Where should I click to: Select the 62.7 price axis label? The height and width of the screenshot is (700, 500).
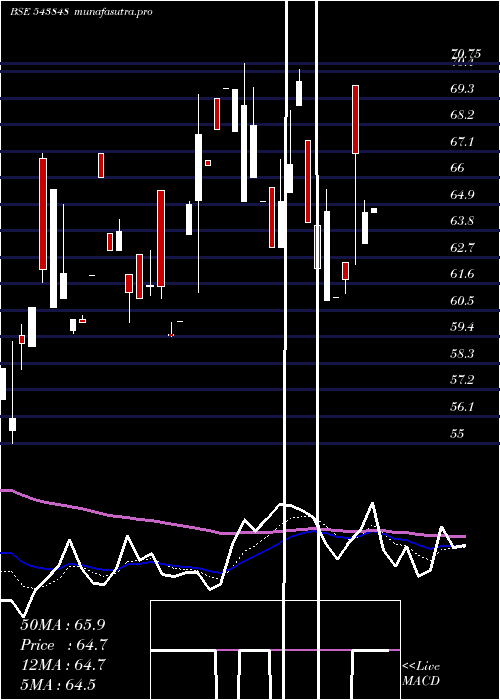pos(462,247)
